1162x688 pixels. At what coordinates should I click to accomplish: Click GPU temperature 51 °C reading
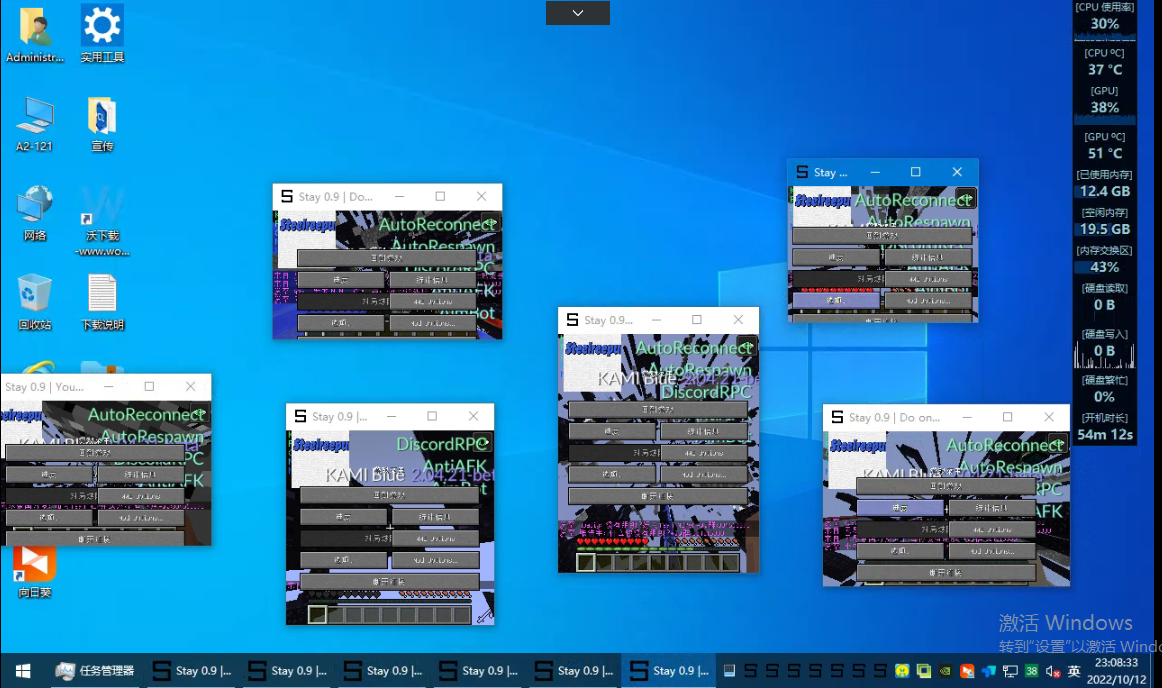point(1105,153)
